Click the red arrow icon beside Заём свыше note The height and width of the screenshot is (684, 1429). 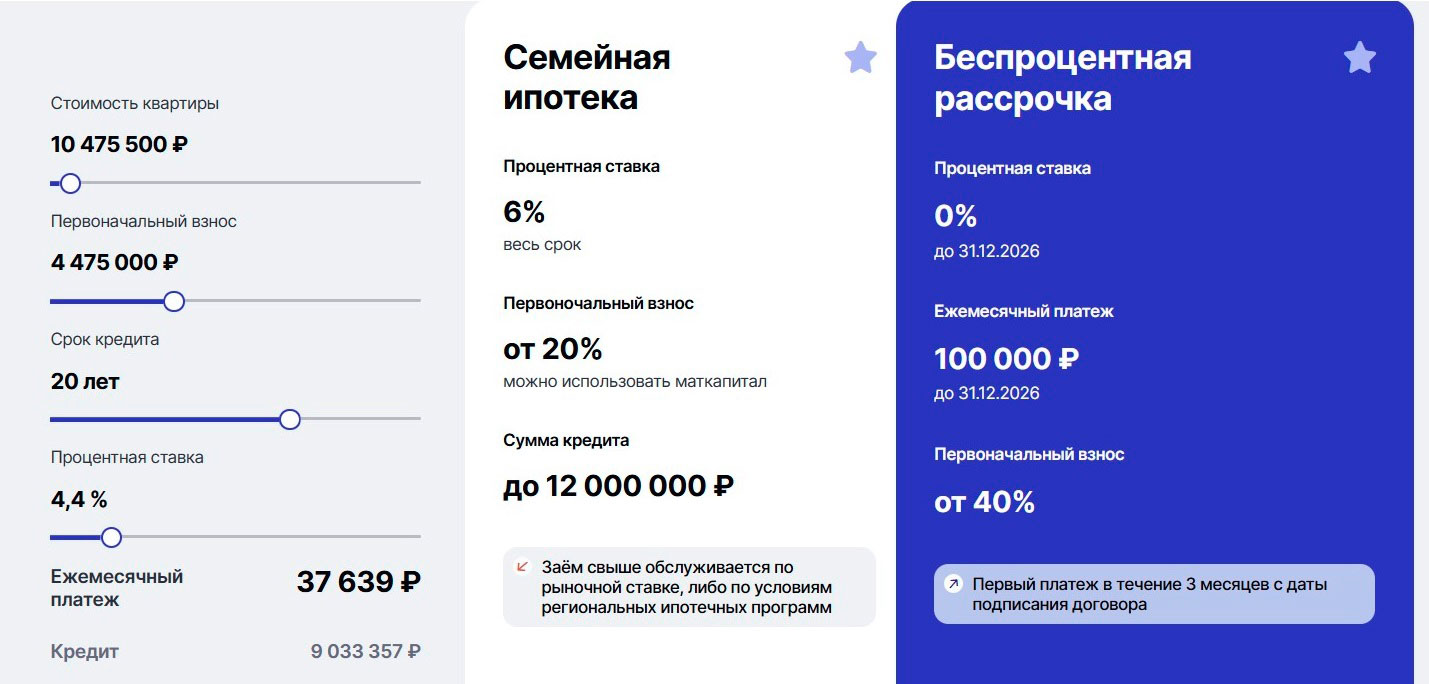click(521, 567)
